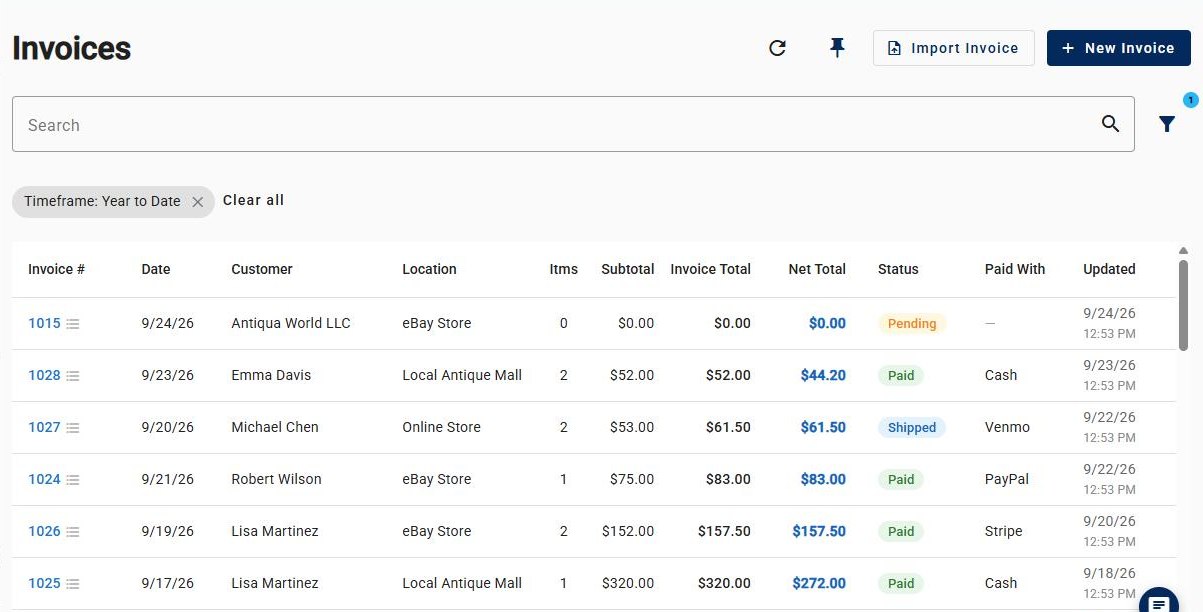Viewport: 1203px width, 612px height.
Task: Open the row menu icon for invoice 1026
Action: pyautogui.click(x=73, y=532)
